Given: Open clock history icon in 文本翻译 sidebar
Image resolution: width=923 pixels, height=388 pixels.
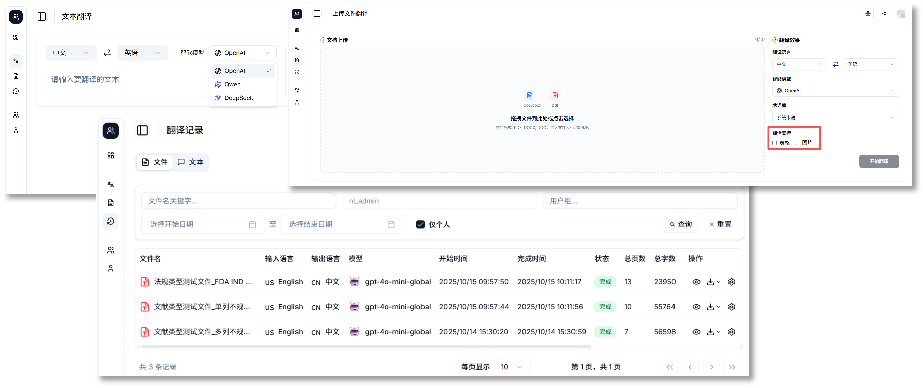Looking at the screenshot, I should coord(16,91).
